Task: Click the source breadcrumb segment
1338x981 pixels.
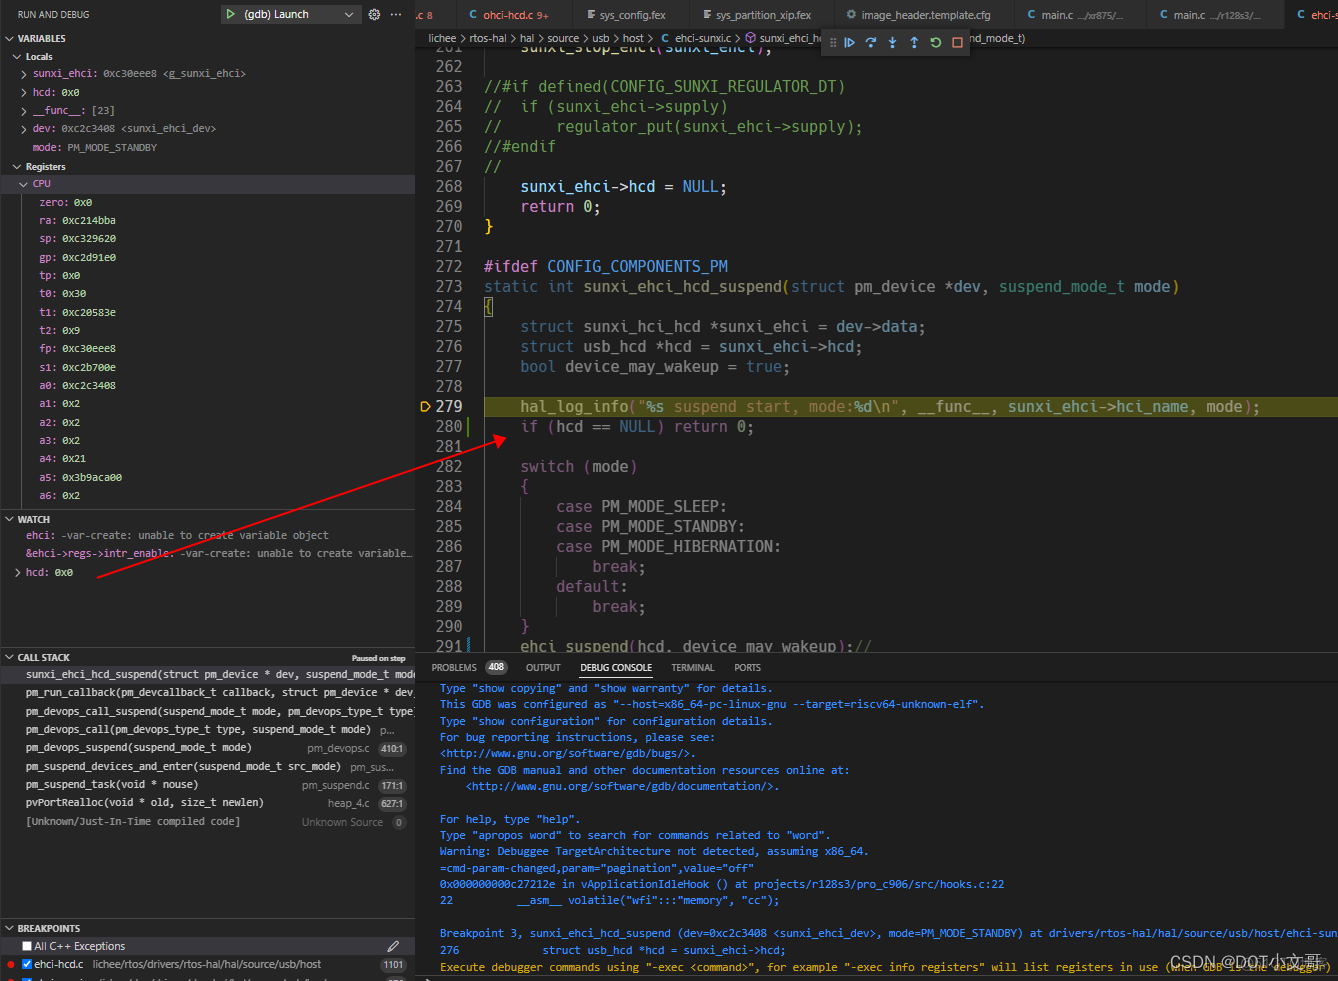Action: pyautogui.click(x=563, y=38)
